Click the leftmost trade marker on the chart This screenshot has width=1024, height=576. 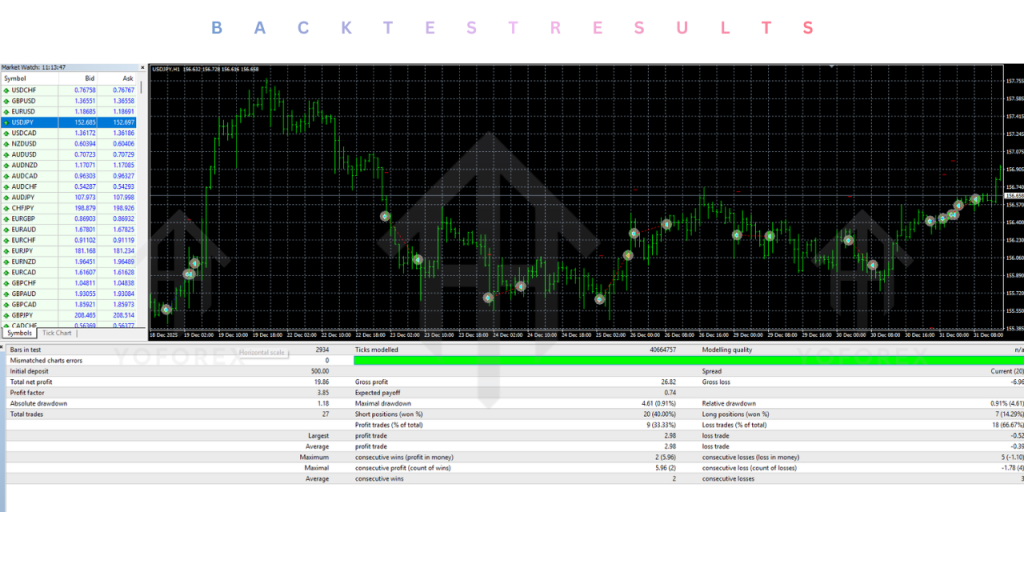click(166, 310)
